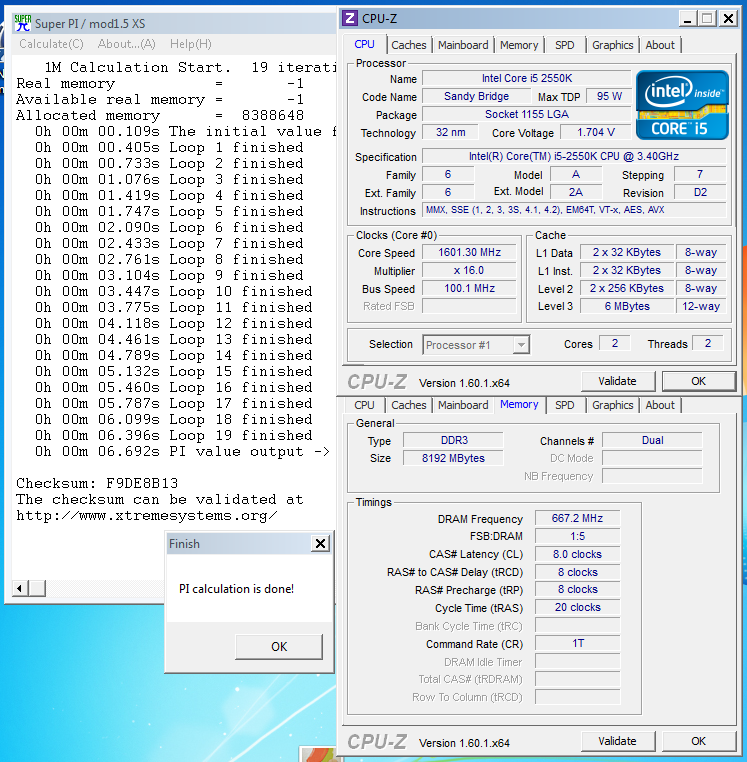The image size is (747, 762).
Task: Switch to CPU tab in lower CPU-Z window
Action: click(x=365, y=405)
